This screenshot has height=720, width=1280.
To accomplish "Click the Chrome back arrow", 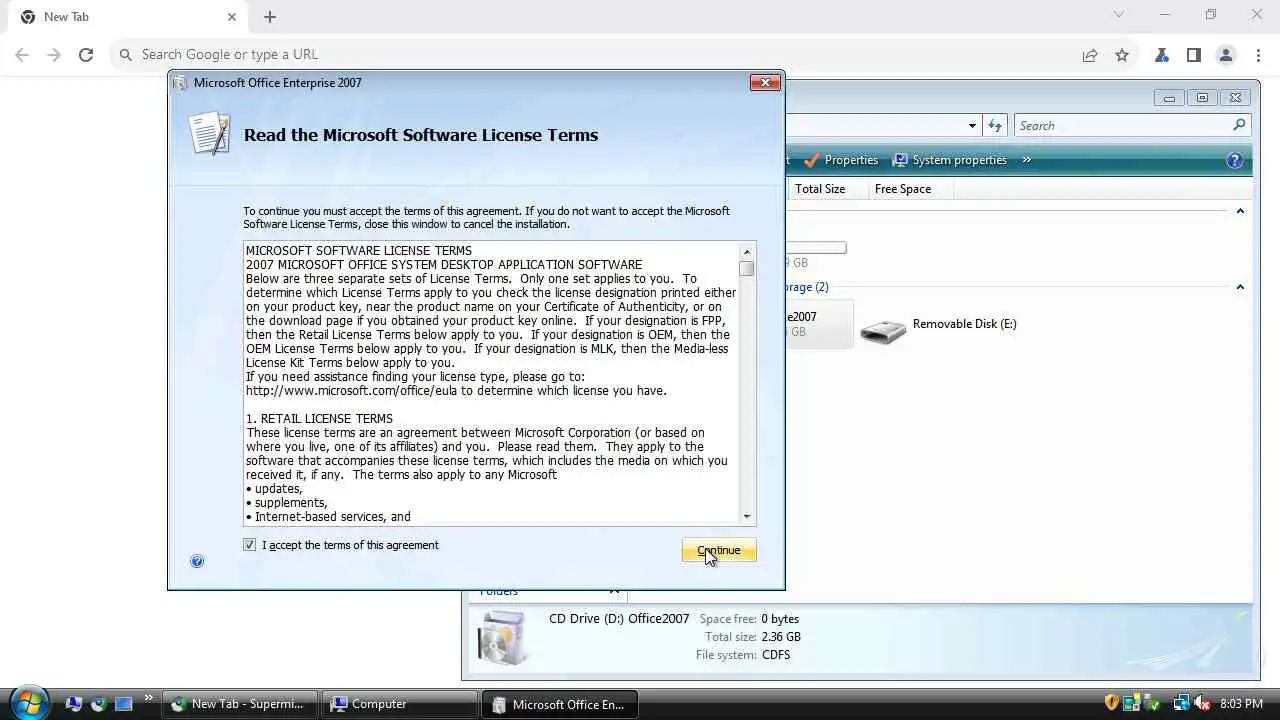I will tap(22, 55).
